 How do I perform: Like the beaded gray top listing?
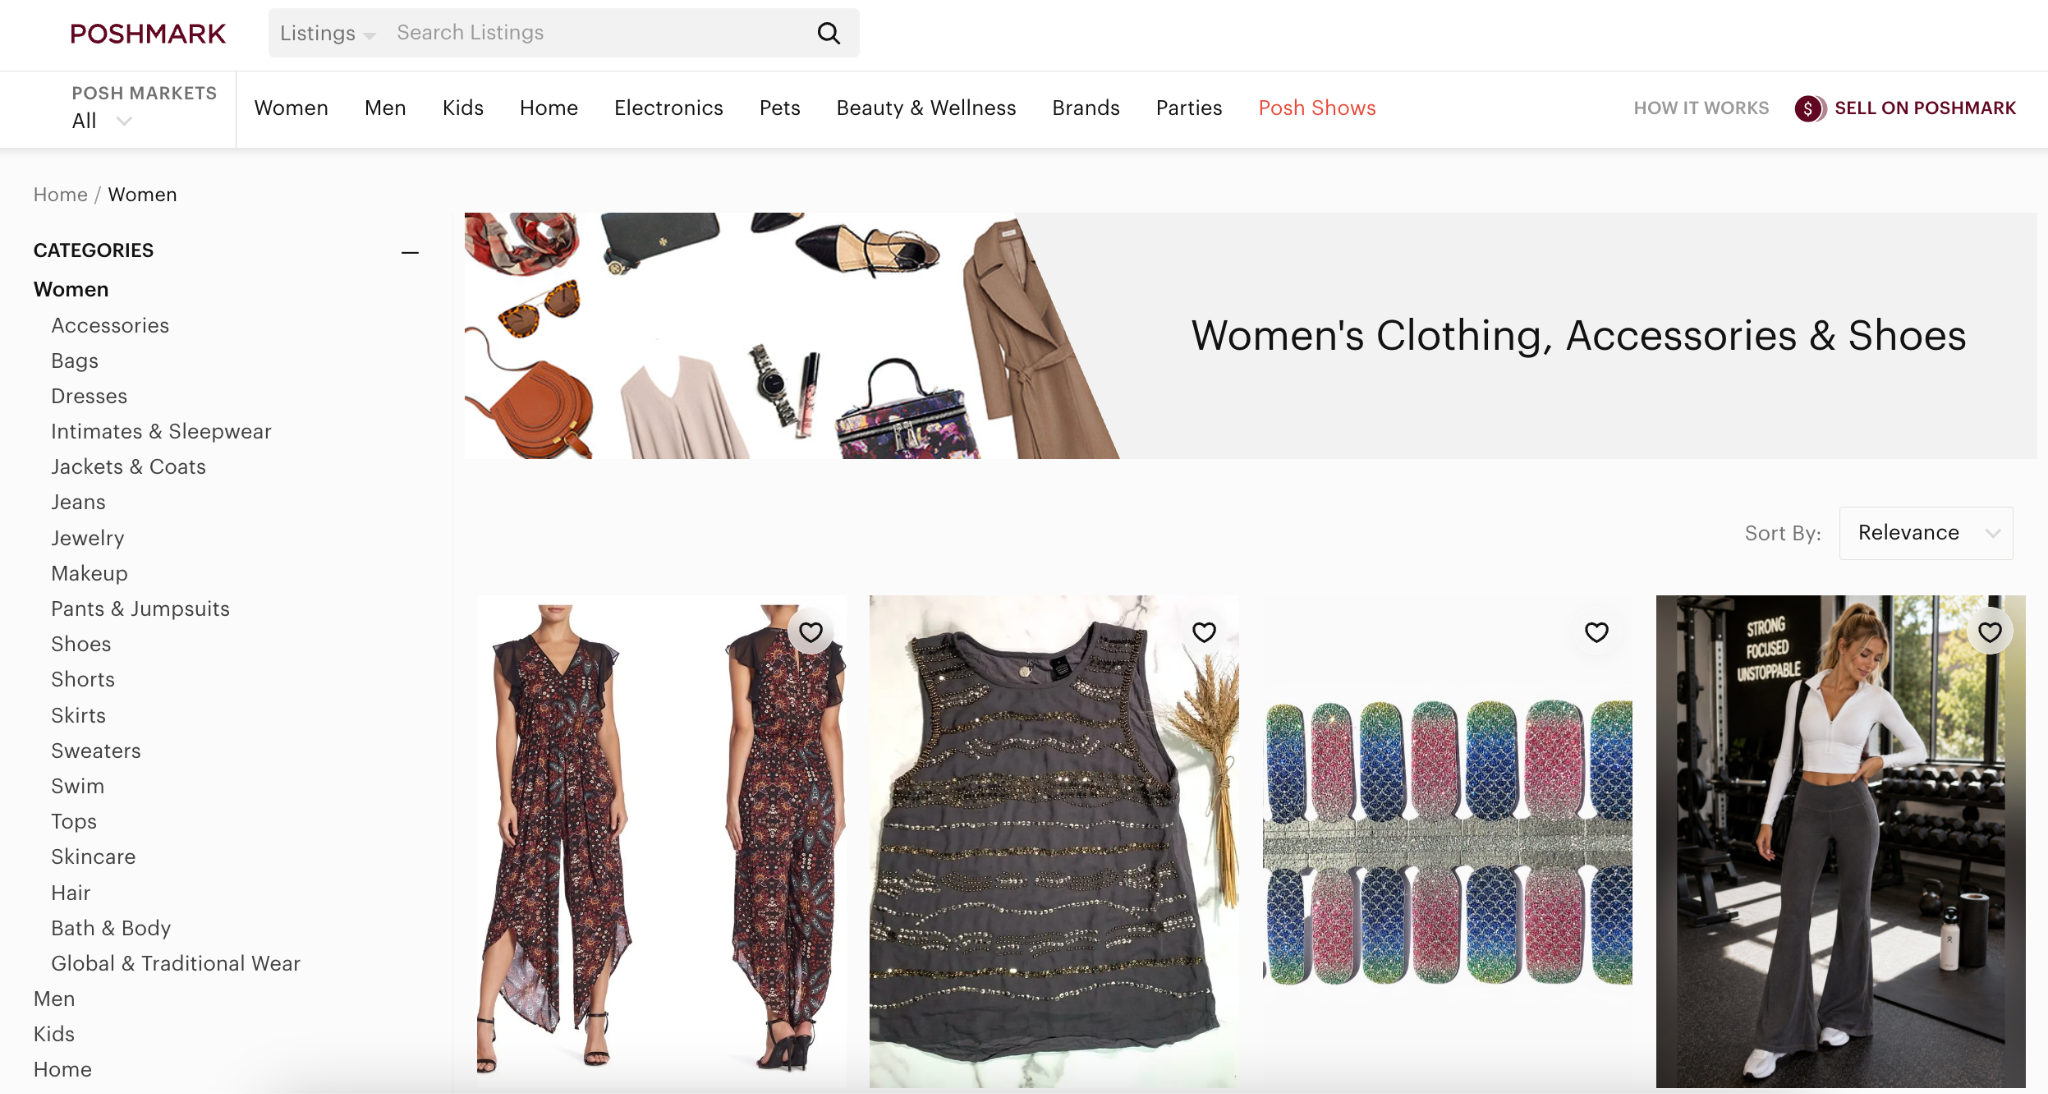click(1204, 632)
